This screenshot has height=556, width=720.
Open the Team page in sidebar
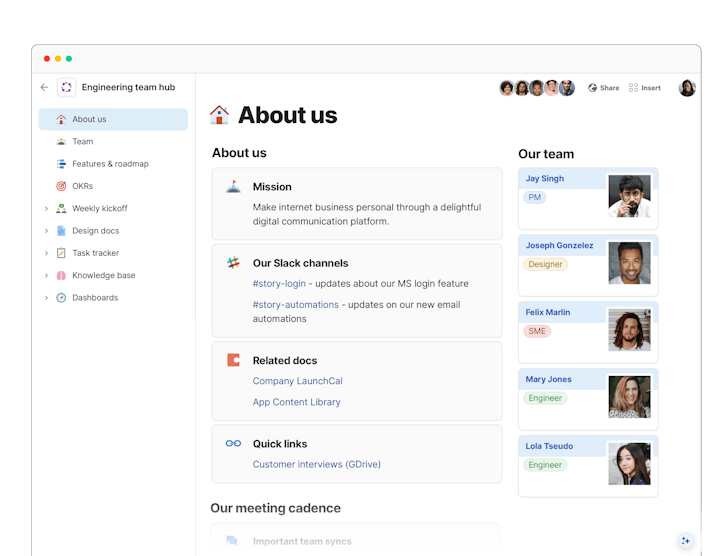82,142
